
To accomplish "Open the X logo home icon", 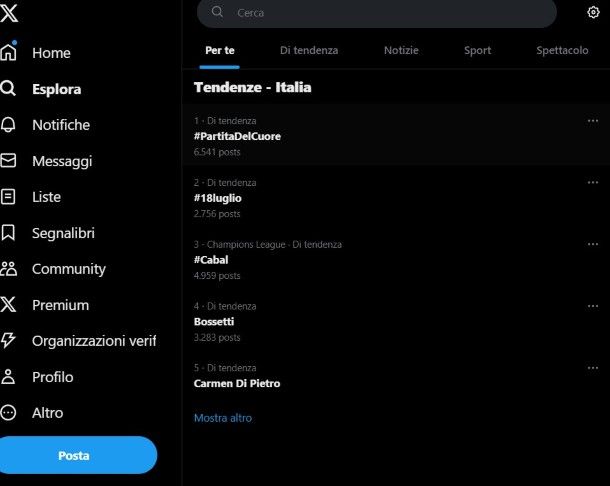I will [9, 13].
